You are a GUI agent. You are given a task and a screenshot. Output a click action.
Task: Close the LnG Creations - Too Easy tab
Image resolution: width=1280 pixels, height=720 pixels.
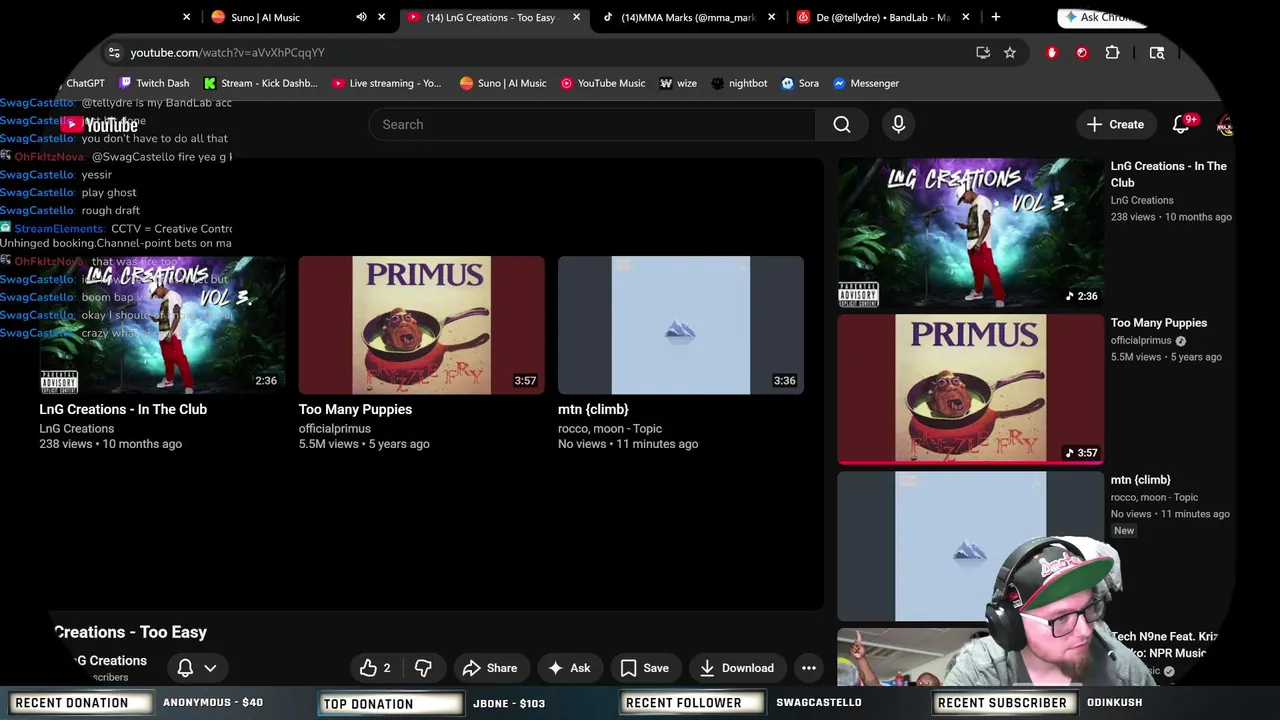pos(576,17)
